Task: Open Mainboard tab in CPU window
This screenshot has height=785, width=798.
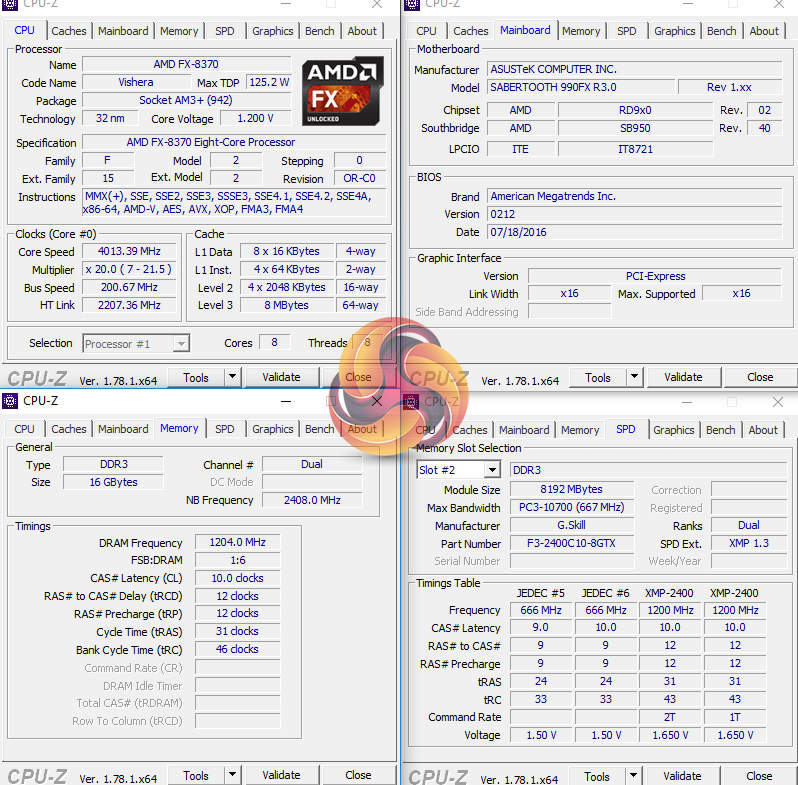Action: pyautogui.click(x=123, y=31)
